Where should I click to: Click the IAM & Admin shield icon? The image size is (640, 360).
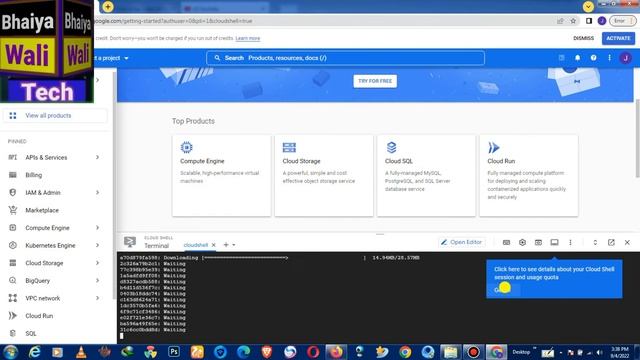coord(13,193)
